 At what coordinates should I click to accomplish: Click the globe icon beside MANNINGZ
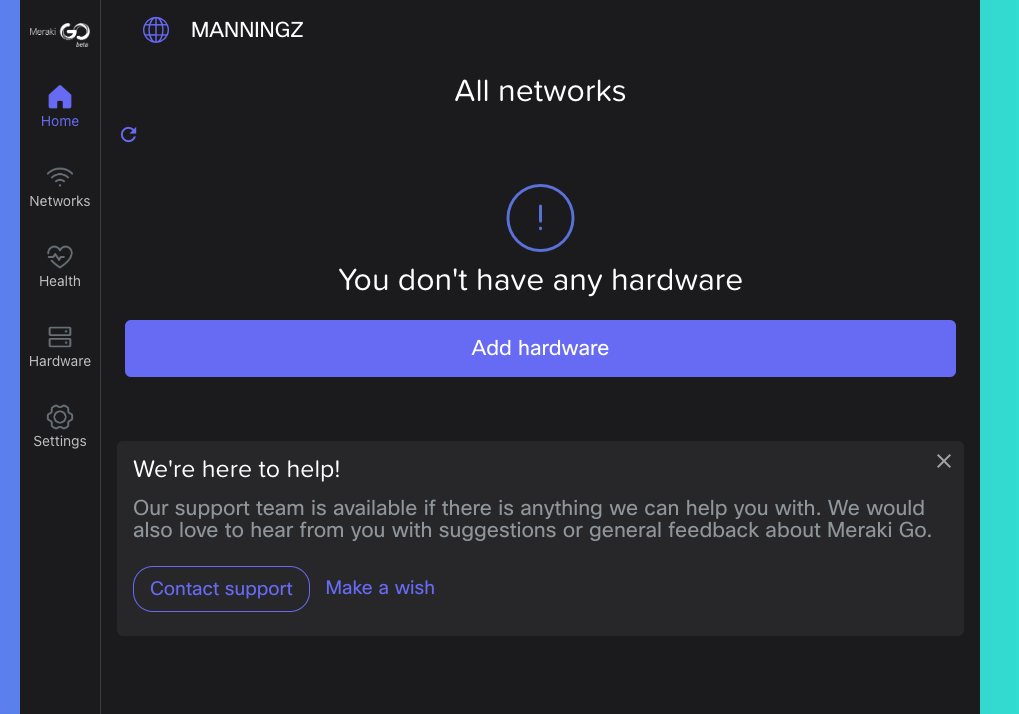[x=156, y=30]
